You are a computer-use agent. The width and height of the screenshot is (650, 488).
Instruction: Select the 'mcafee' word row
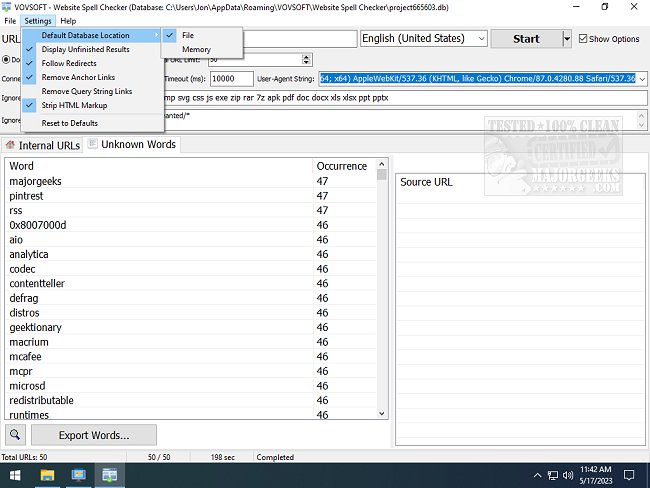pyautogui.click(x=191, y=357)
